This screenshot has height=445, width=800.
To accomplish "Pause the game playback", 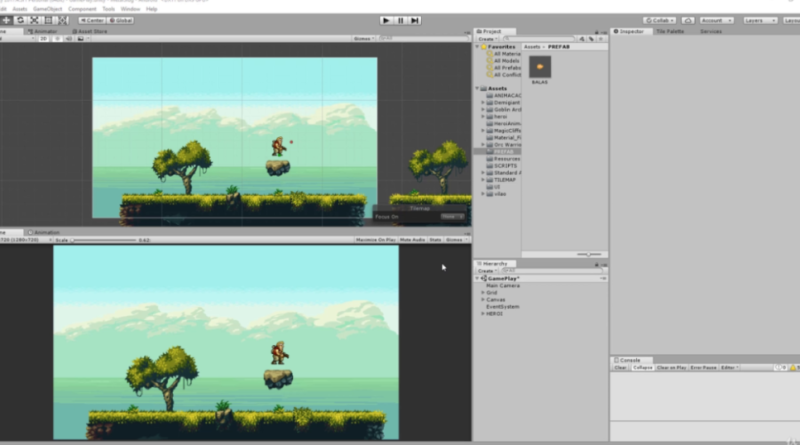I will [401, 20].
